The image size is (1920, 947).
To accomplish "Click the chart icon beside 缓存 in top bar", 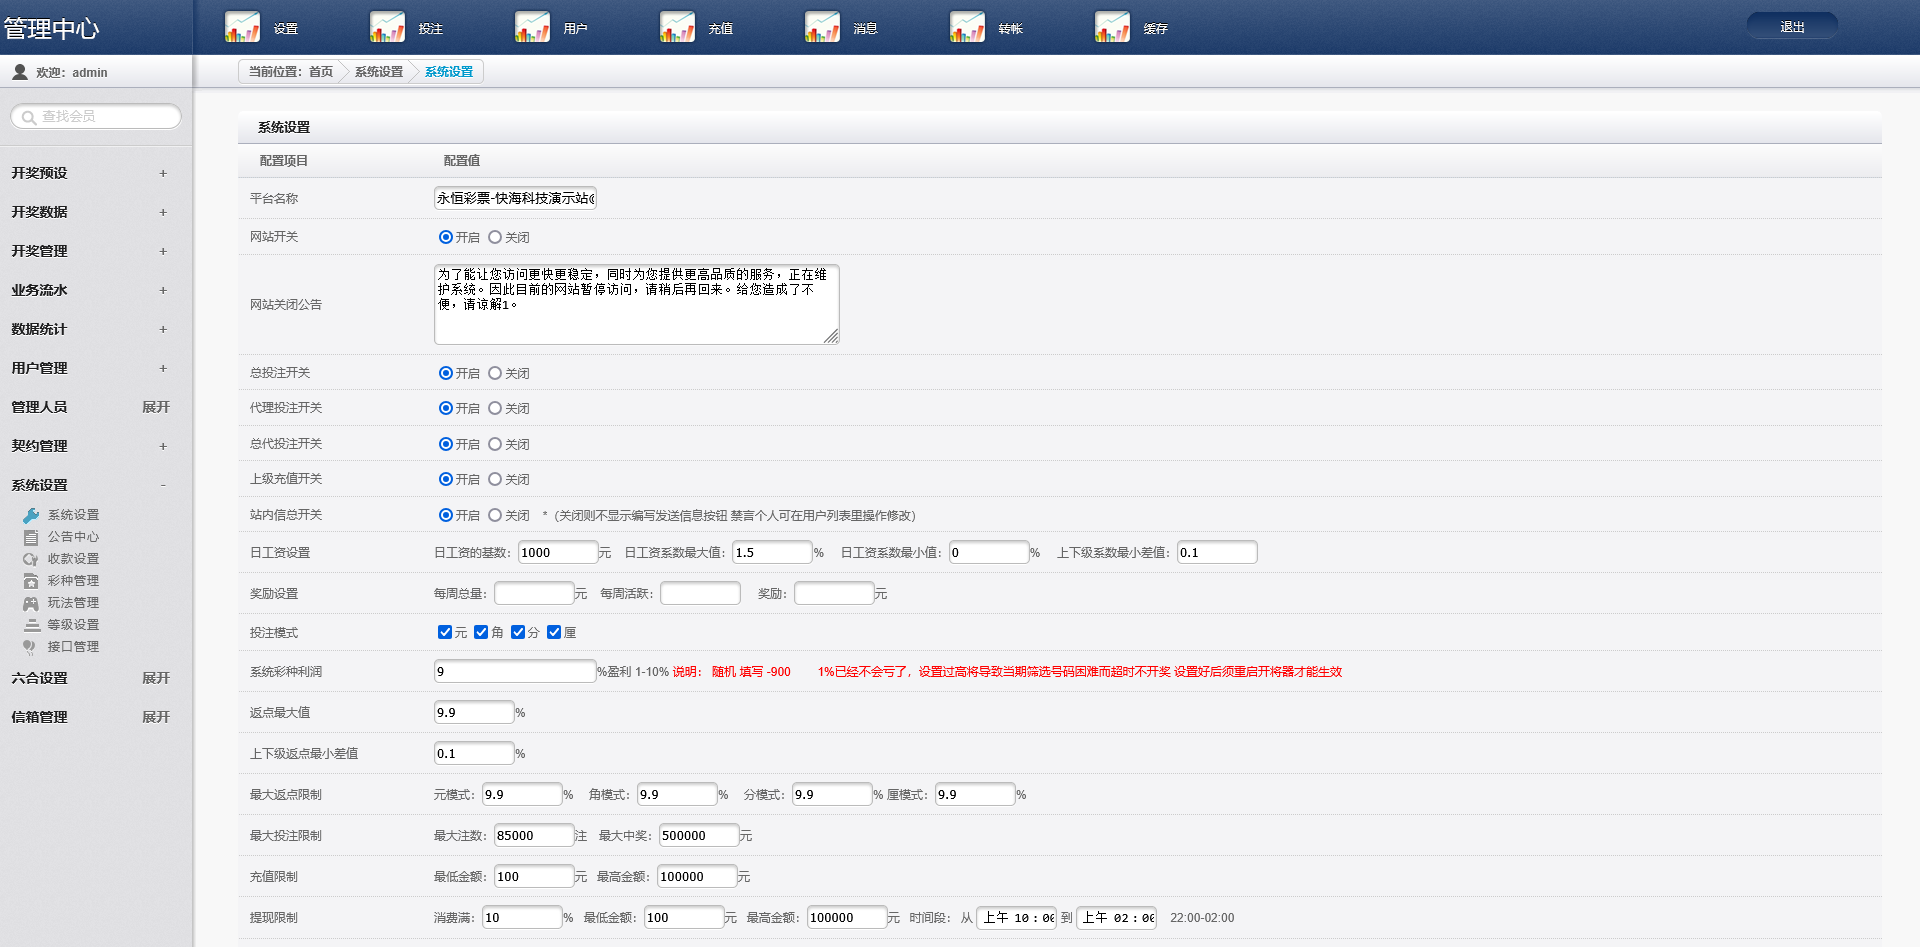I will point(1112,27).
